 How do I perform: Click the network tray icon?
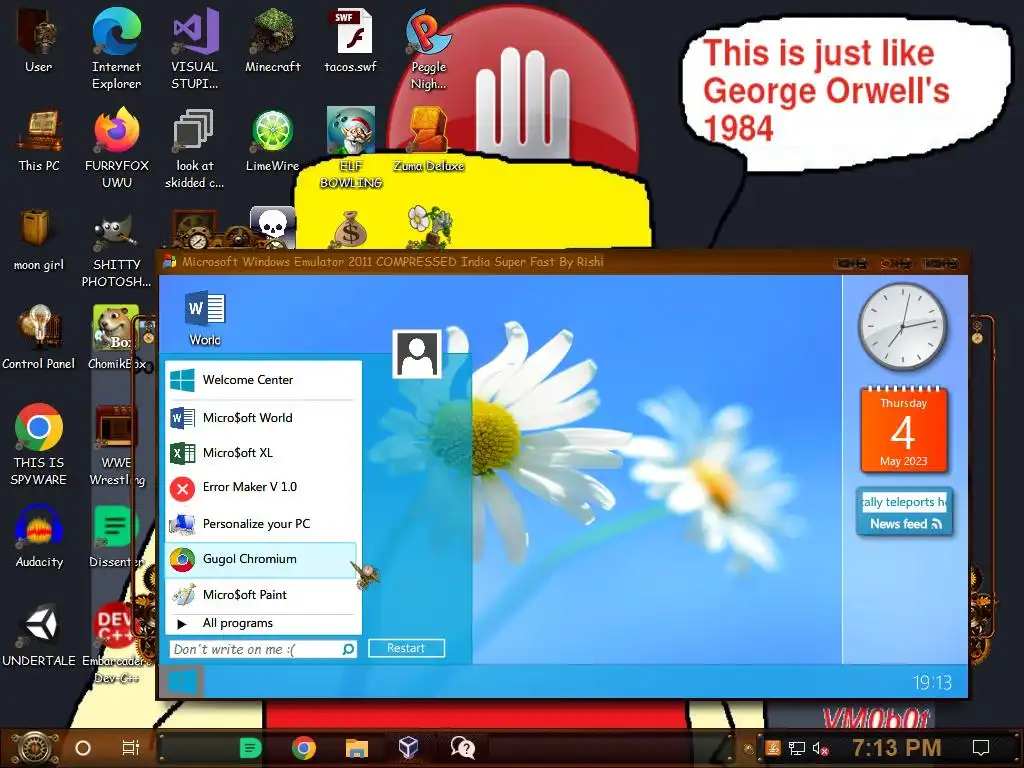[x=797, y=749]
